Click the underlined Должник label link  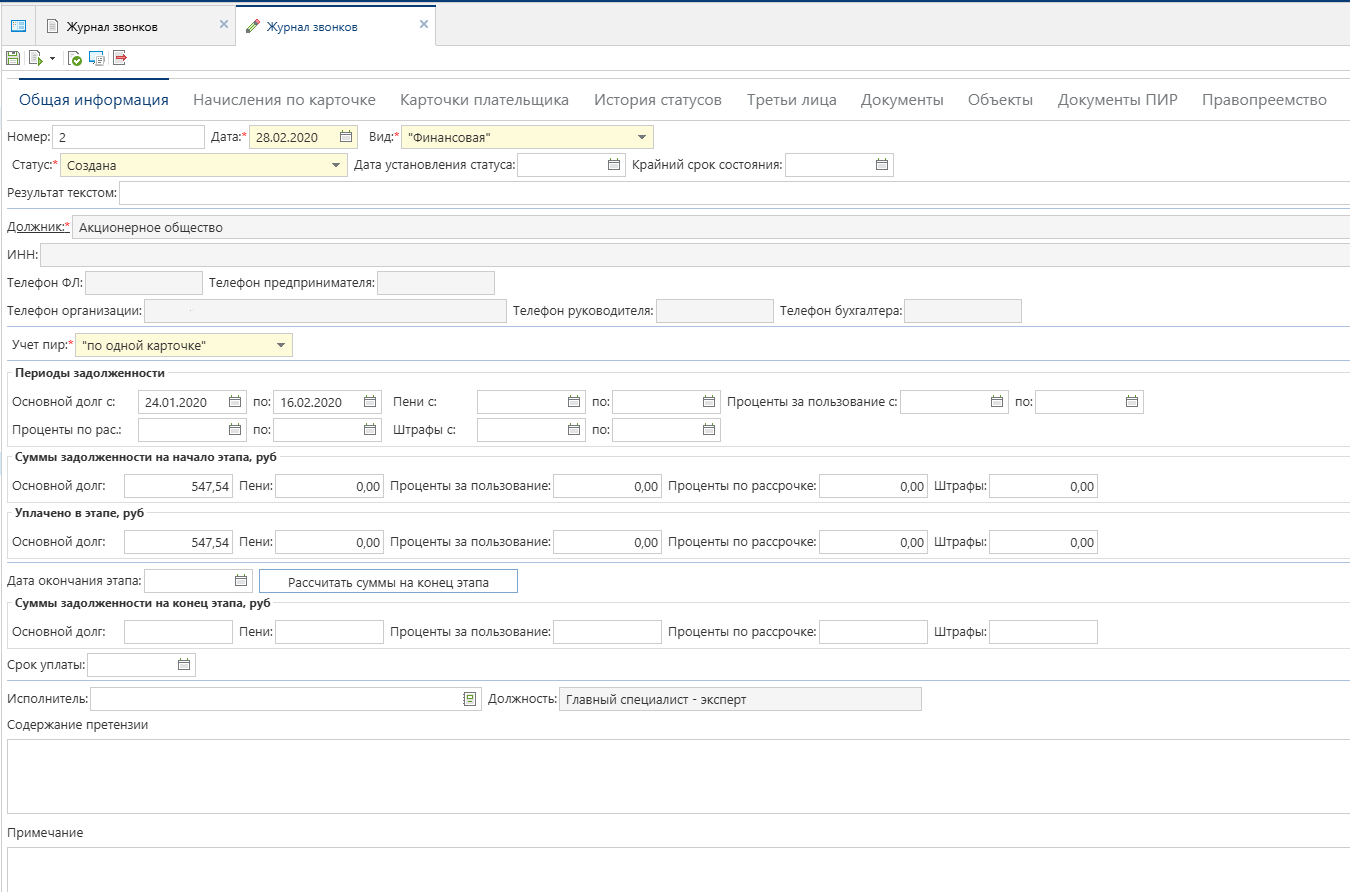pyautogui.click(x=36, y=227)
